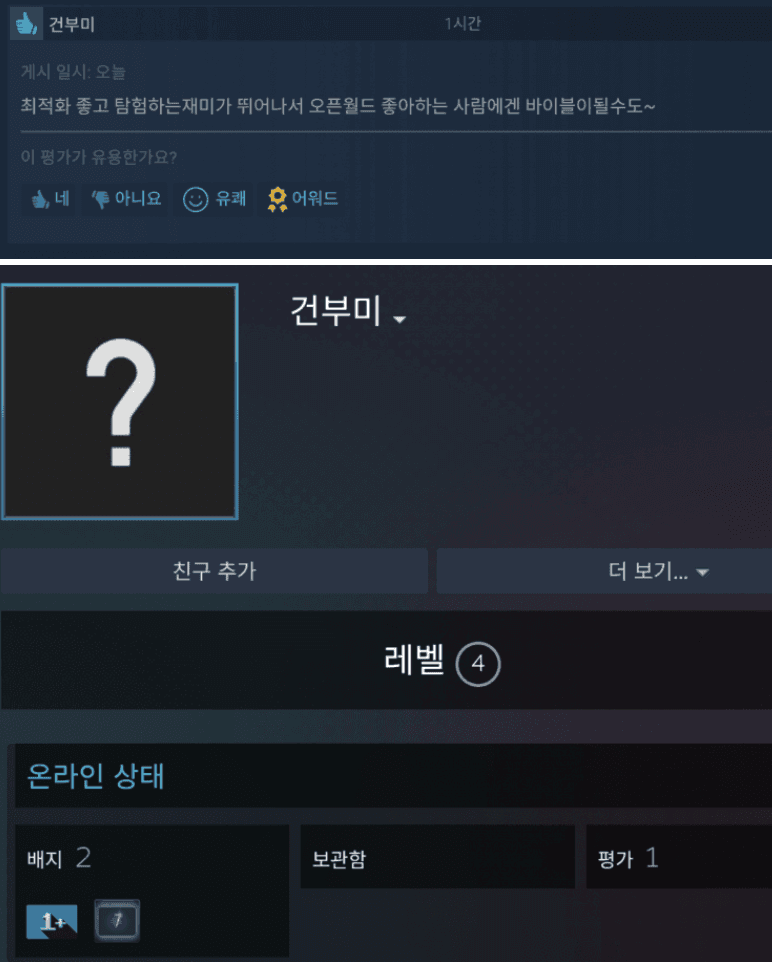Vote 아니요 on review helpfulness
772x962 pixels.
click(x=126, y=199)
